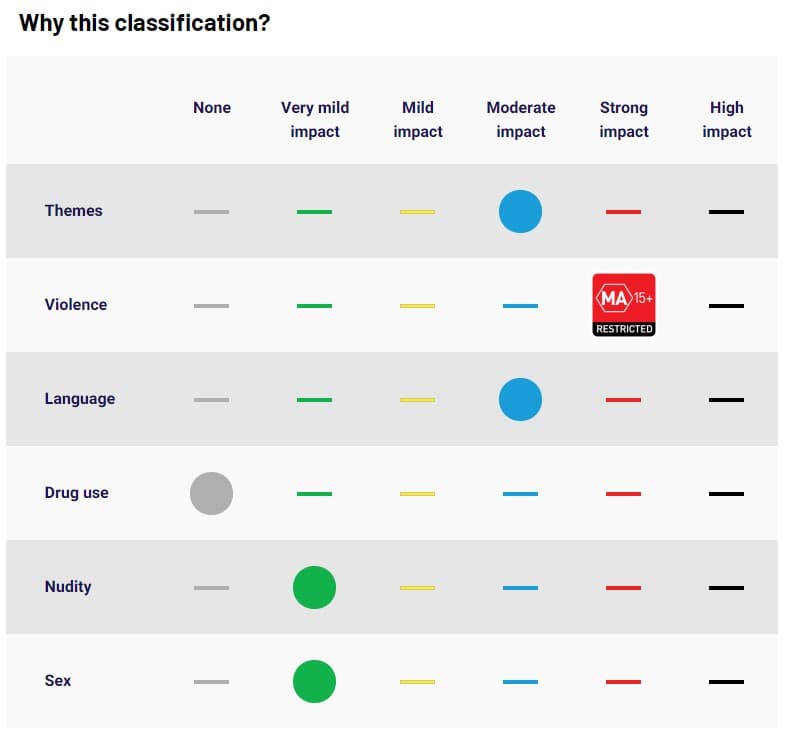This screenshot has width=785, height=735.
Task: Click the Drug use row label
Action: click(77, 493)
